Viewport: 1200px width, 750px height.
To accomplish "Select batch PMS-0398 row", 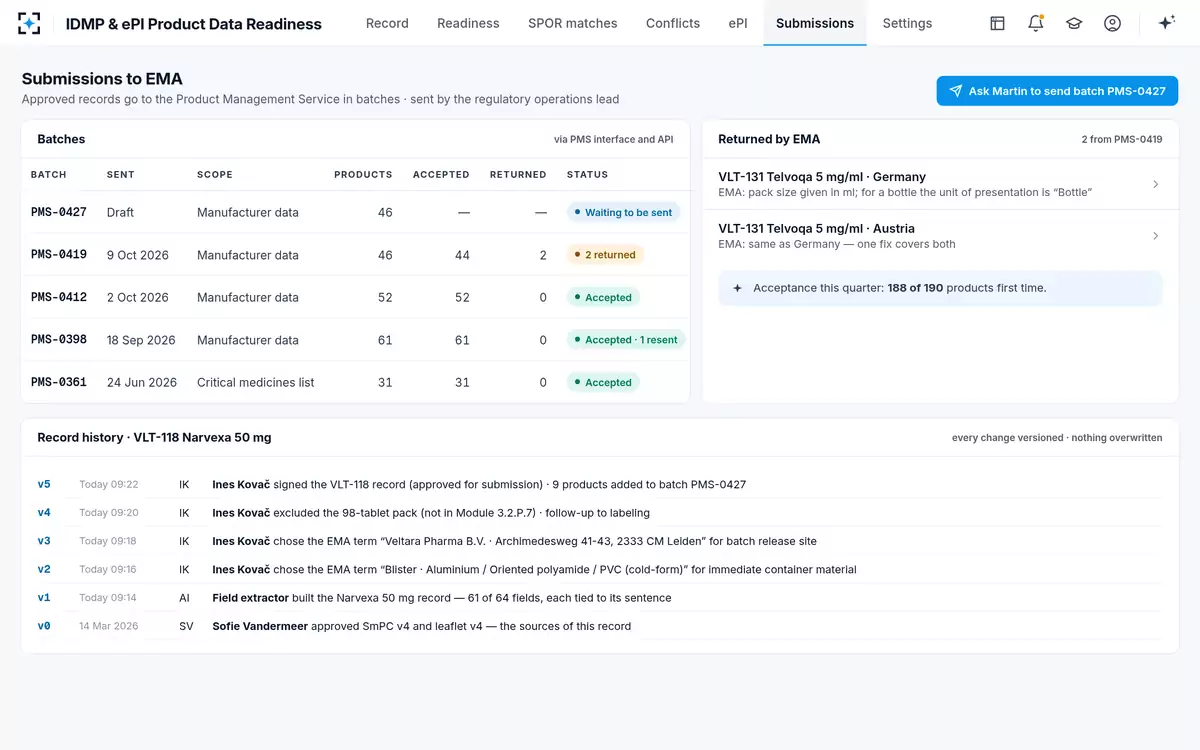I will pyautogui.click(x=356, y=340).
